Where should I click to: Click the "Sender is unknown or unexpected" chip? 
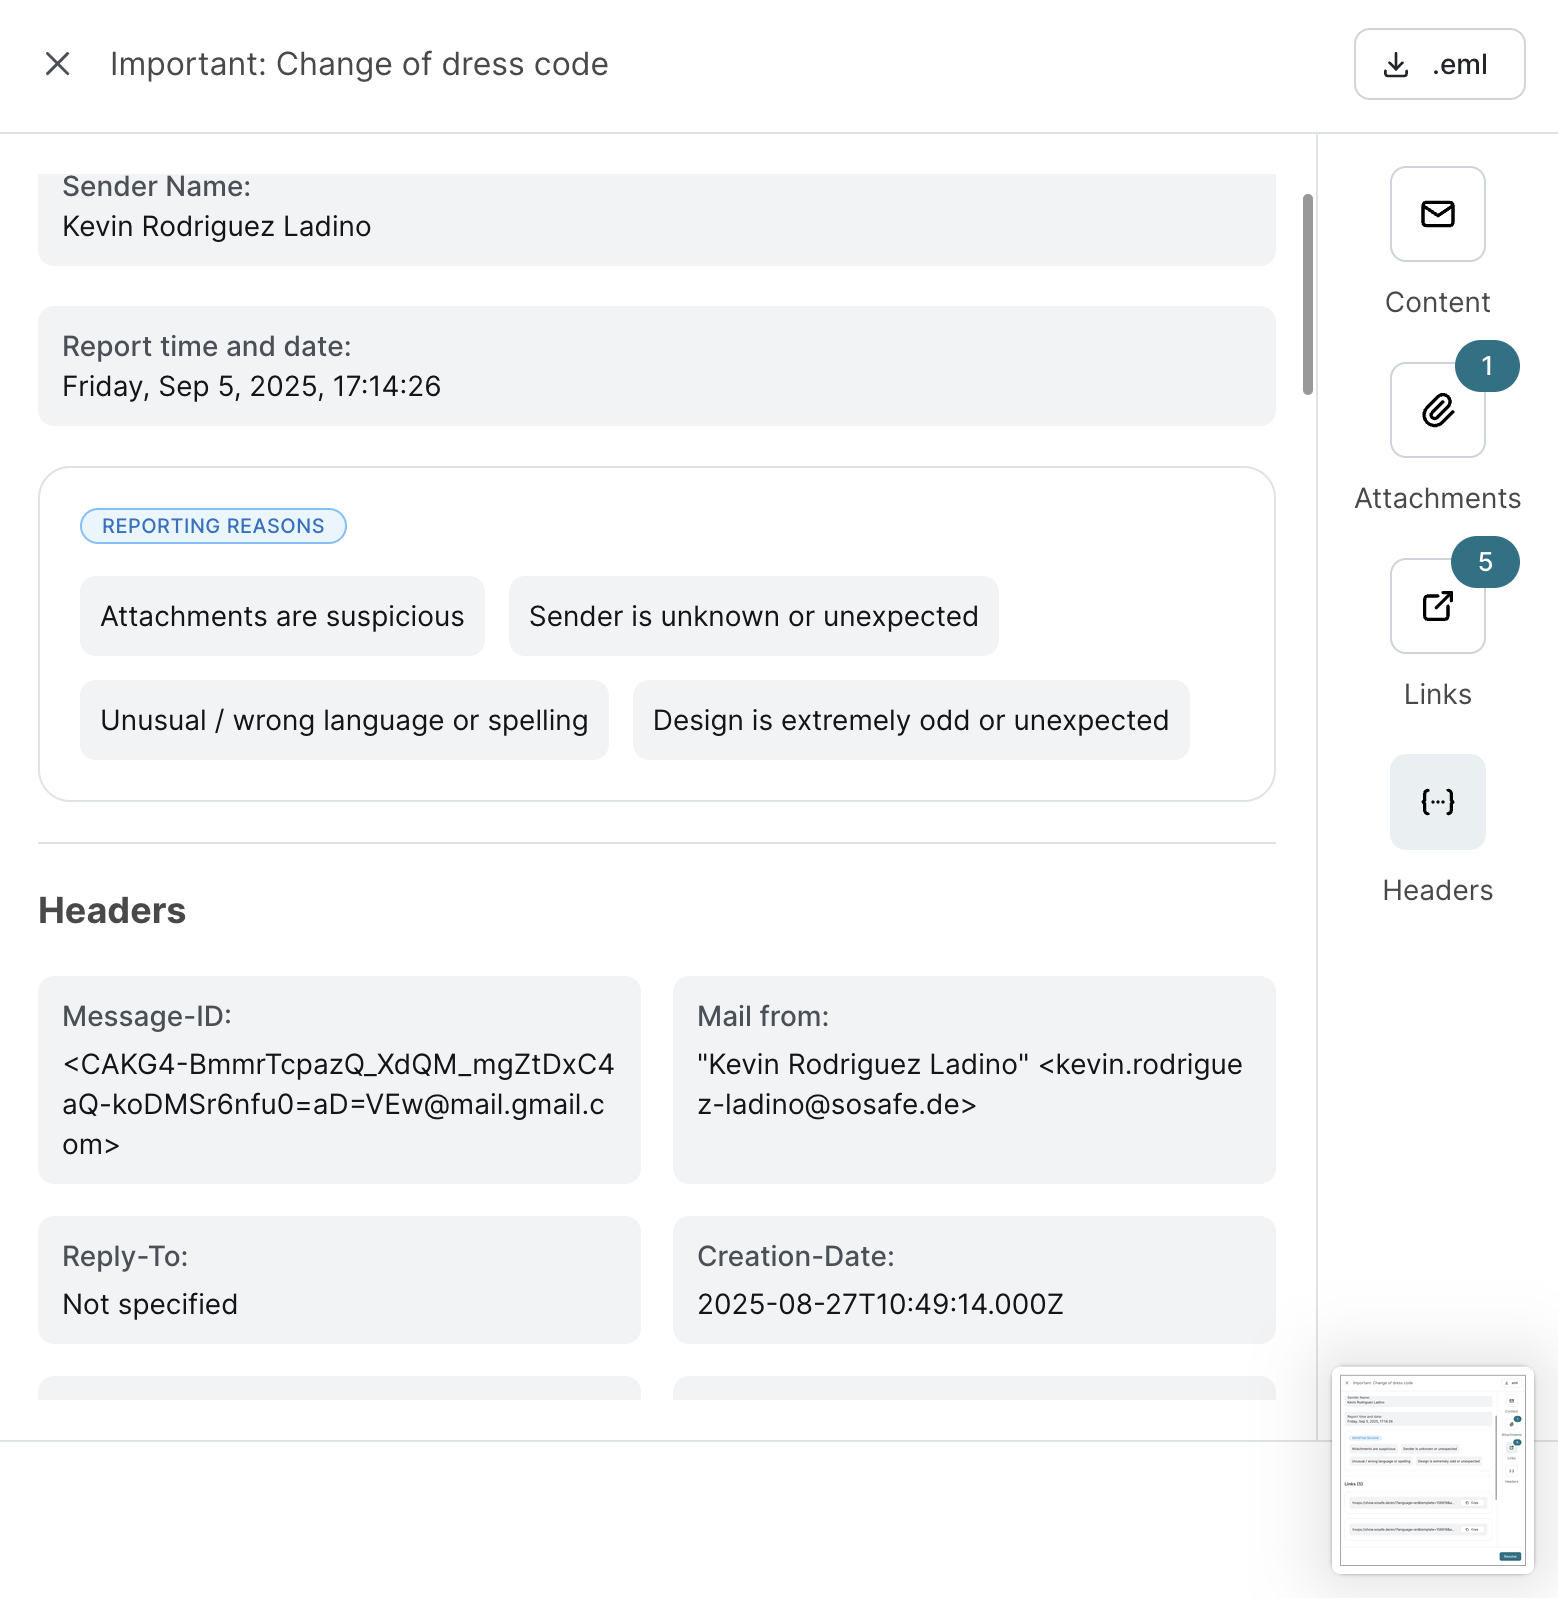pos(753,616)
